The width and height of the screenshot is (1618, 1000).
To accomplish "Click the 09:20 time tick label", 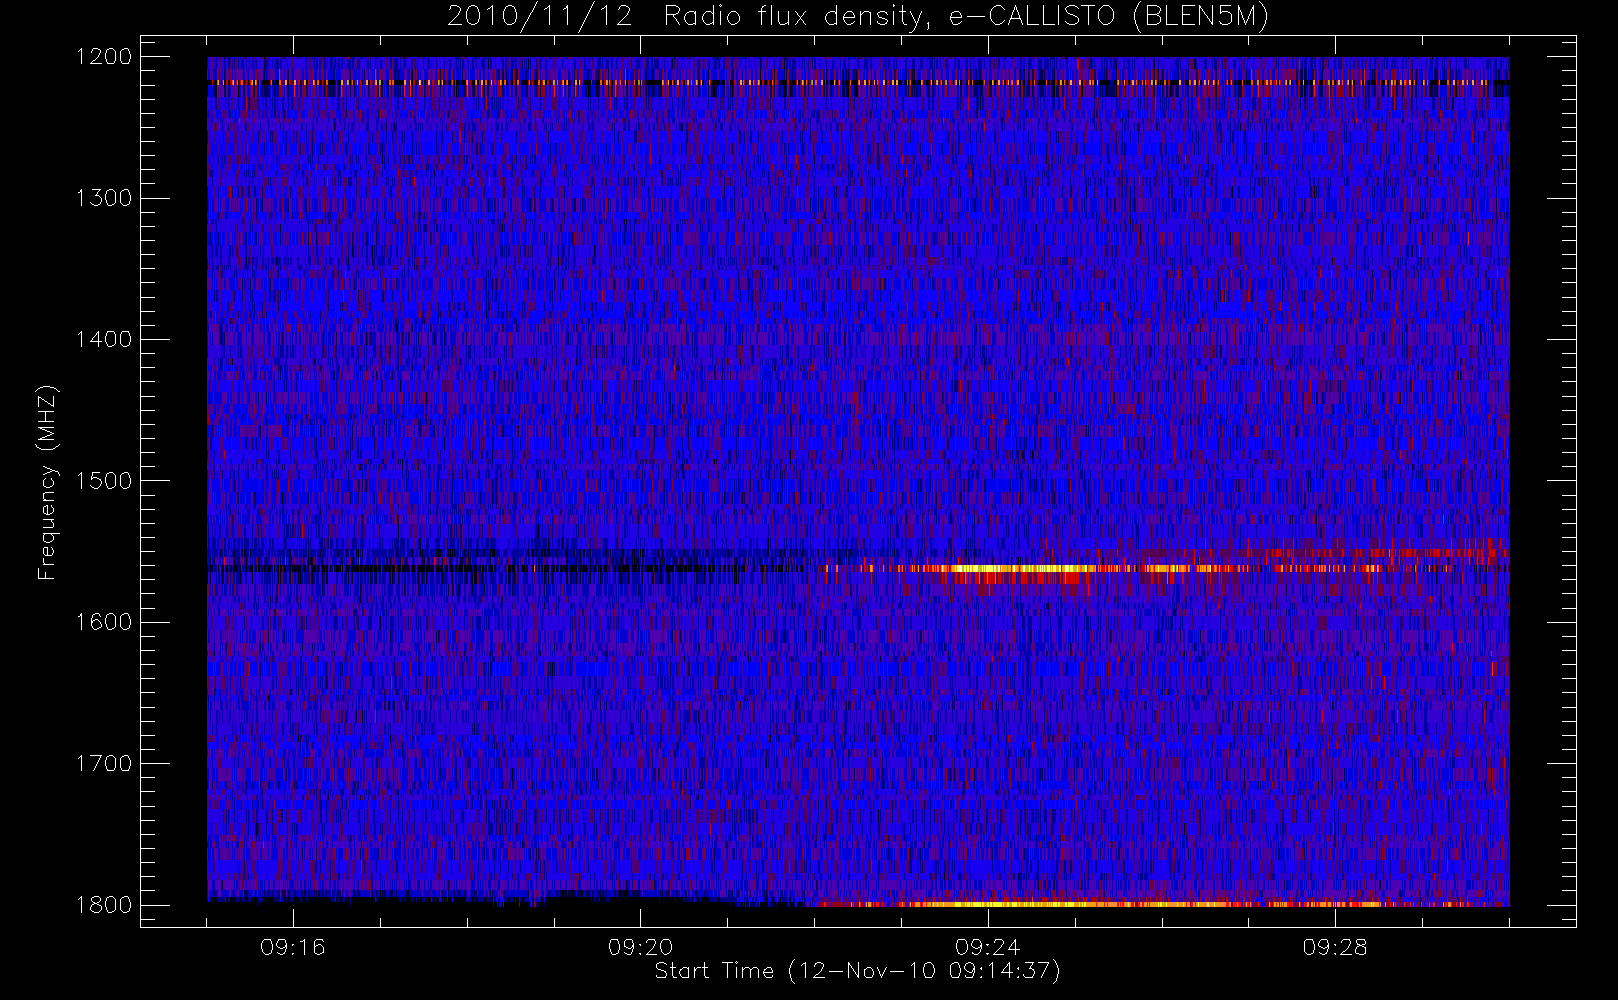I will click(x=640, y=947).
